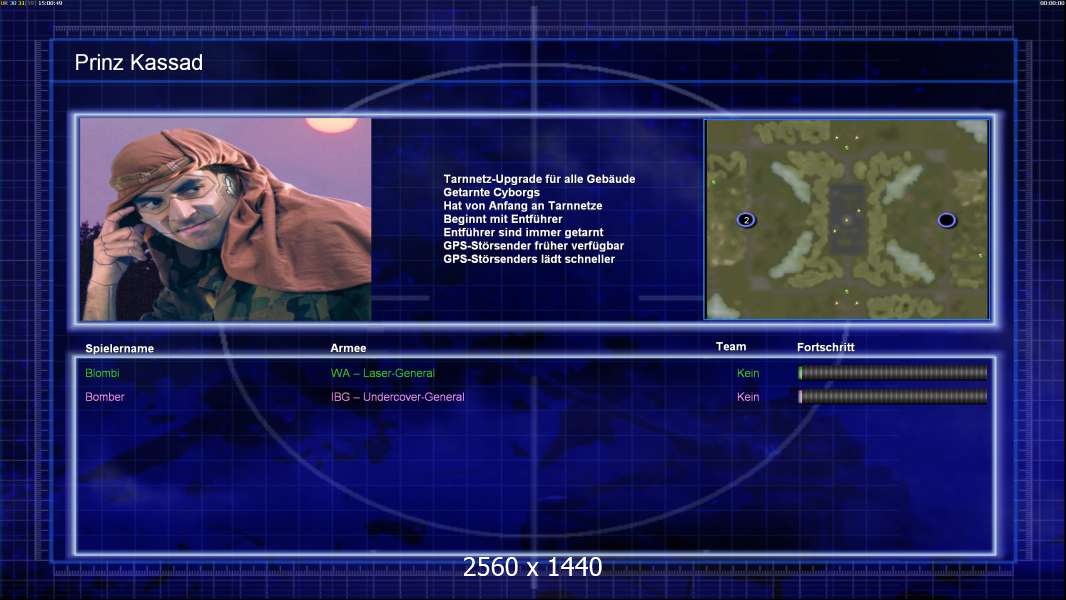This screenshot has width=1066, height=600.
Task: Click 'GPS-Störsender früher verfügbar' line
Action: pos(534,245)
